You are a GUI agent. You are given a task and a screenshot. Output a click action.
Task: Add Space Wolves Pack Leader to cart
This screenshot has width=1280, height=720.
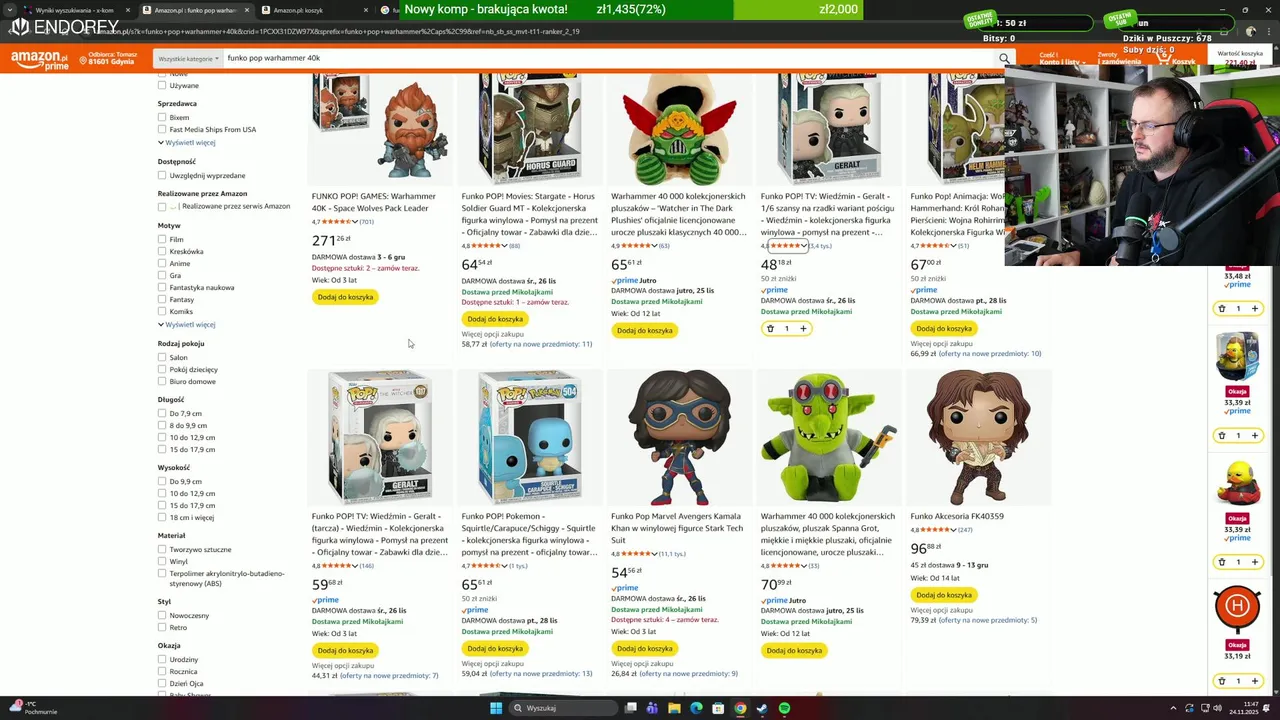coord(345,297)
